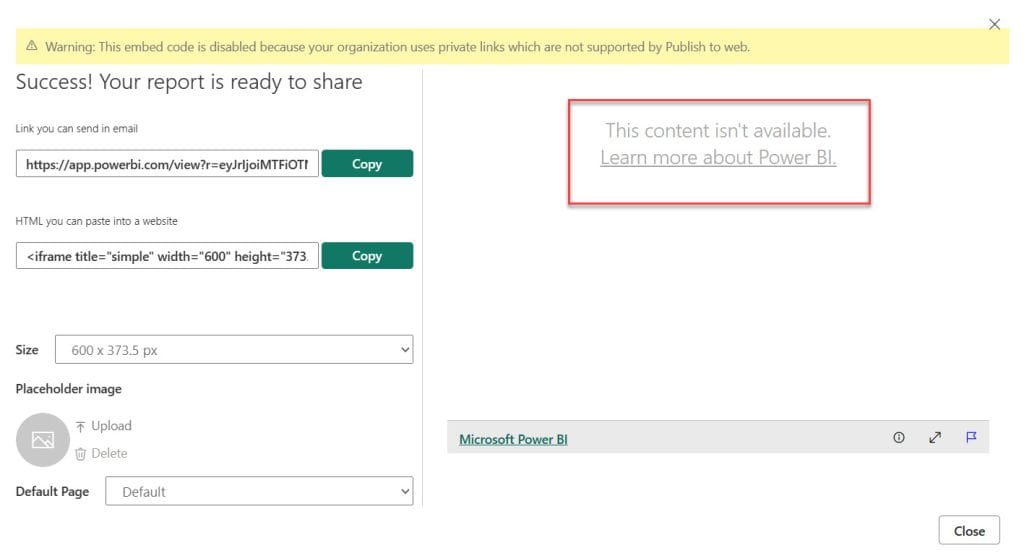Open Learn more about Power BI link
This screenshot has height=556, width=1024.
pos(718,157)
